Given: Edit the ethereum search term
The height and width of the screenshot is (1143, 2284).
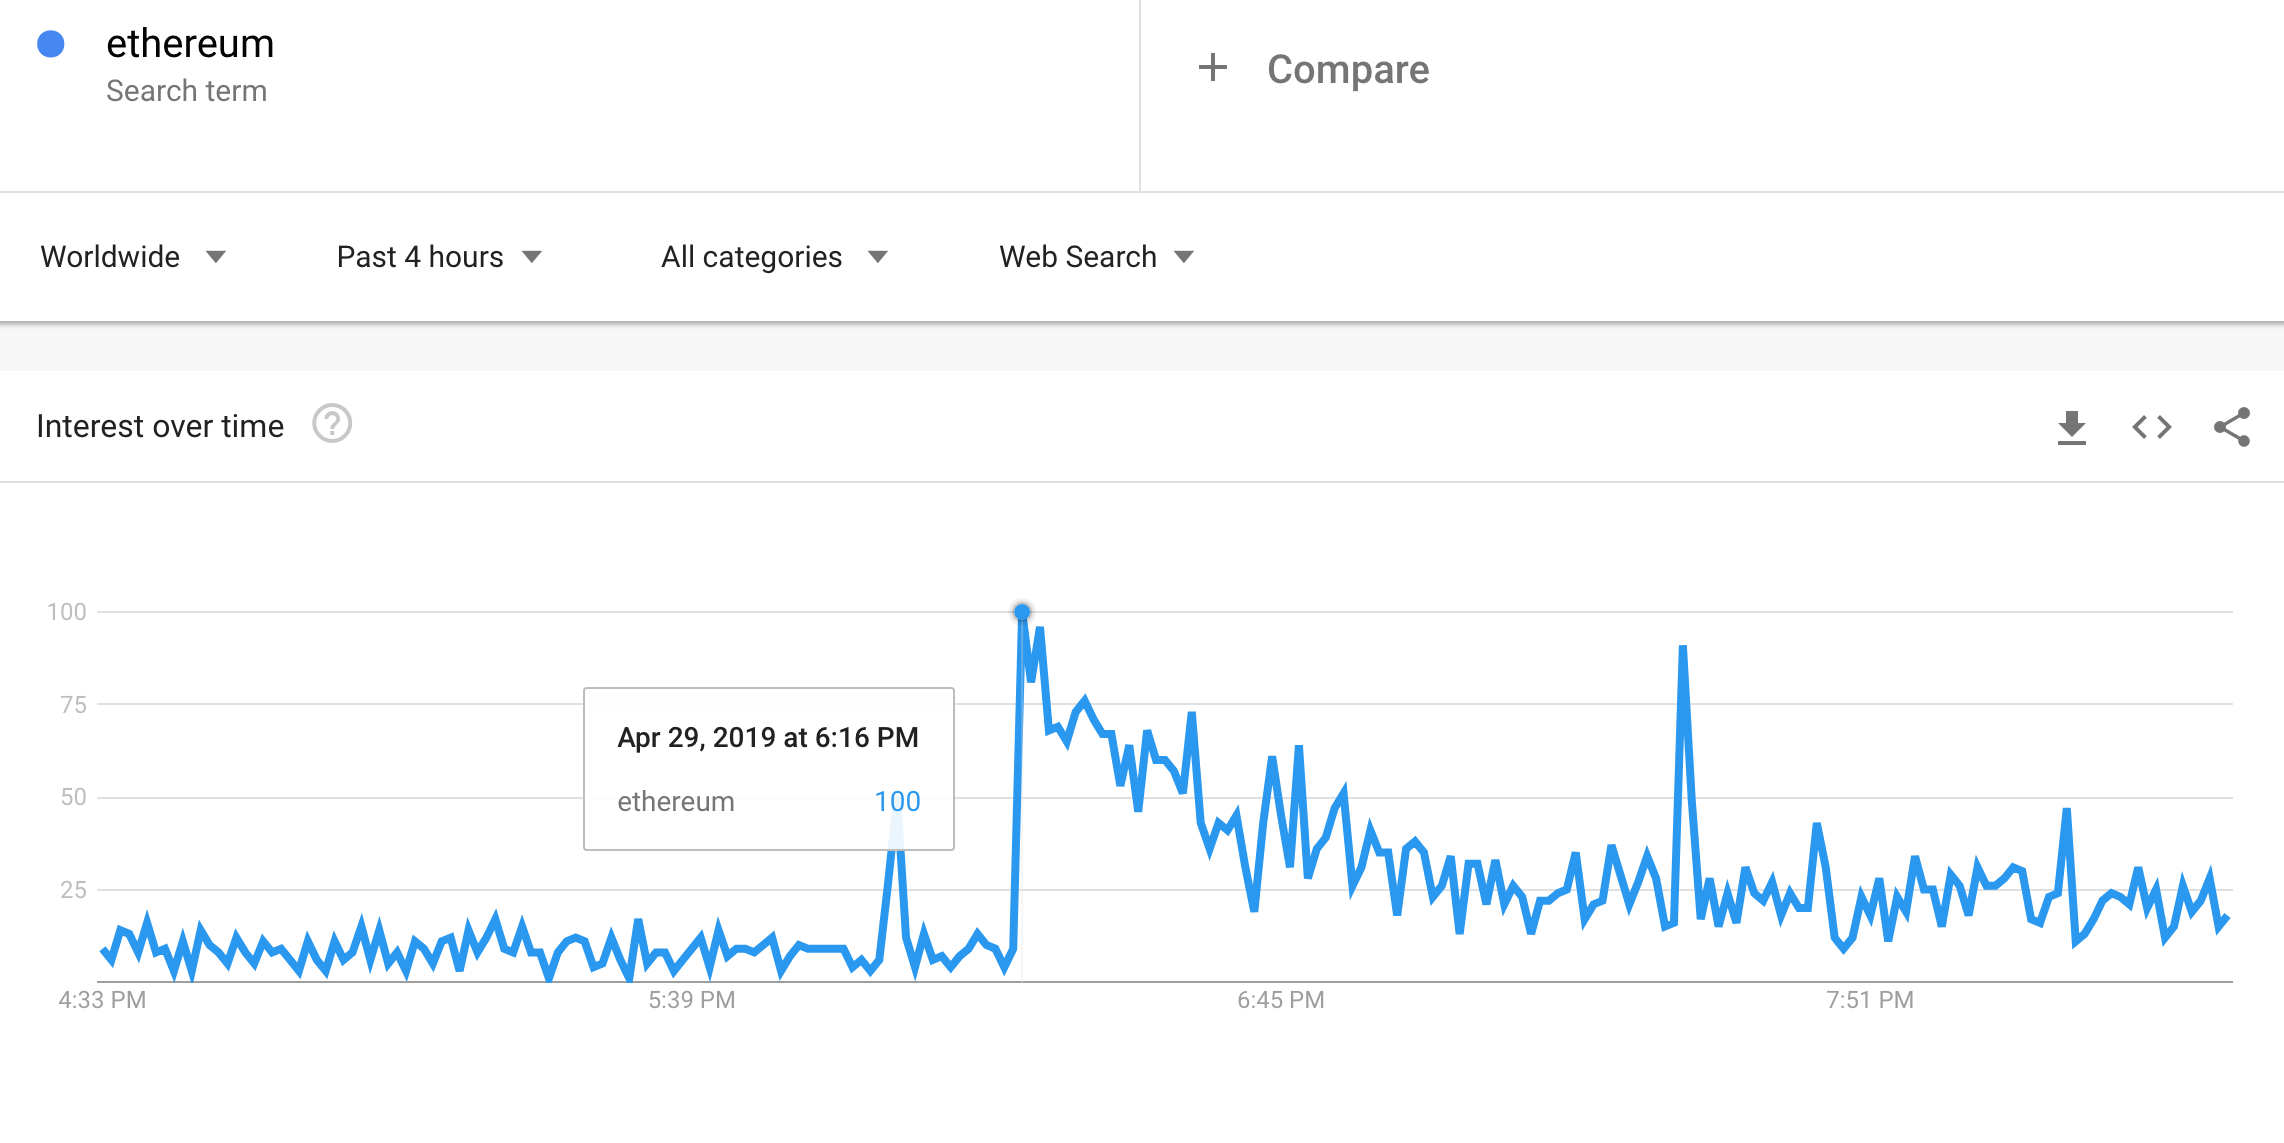Looking at the screenshot, I should pos(190,44).
